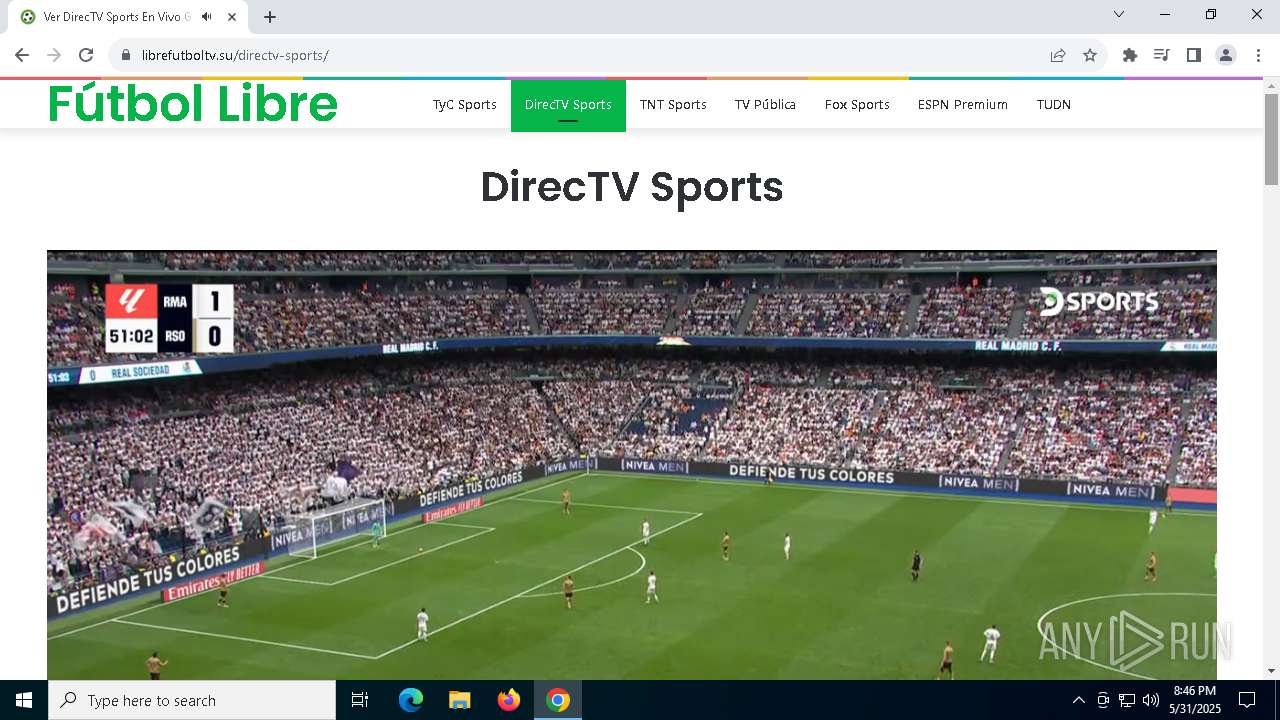Click the browser forward arrow
This screenshot has height=720, width=1280.
[x=54, y=55]
